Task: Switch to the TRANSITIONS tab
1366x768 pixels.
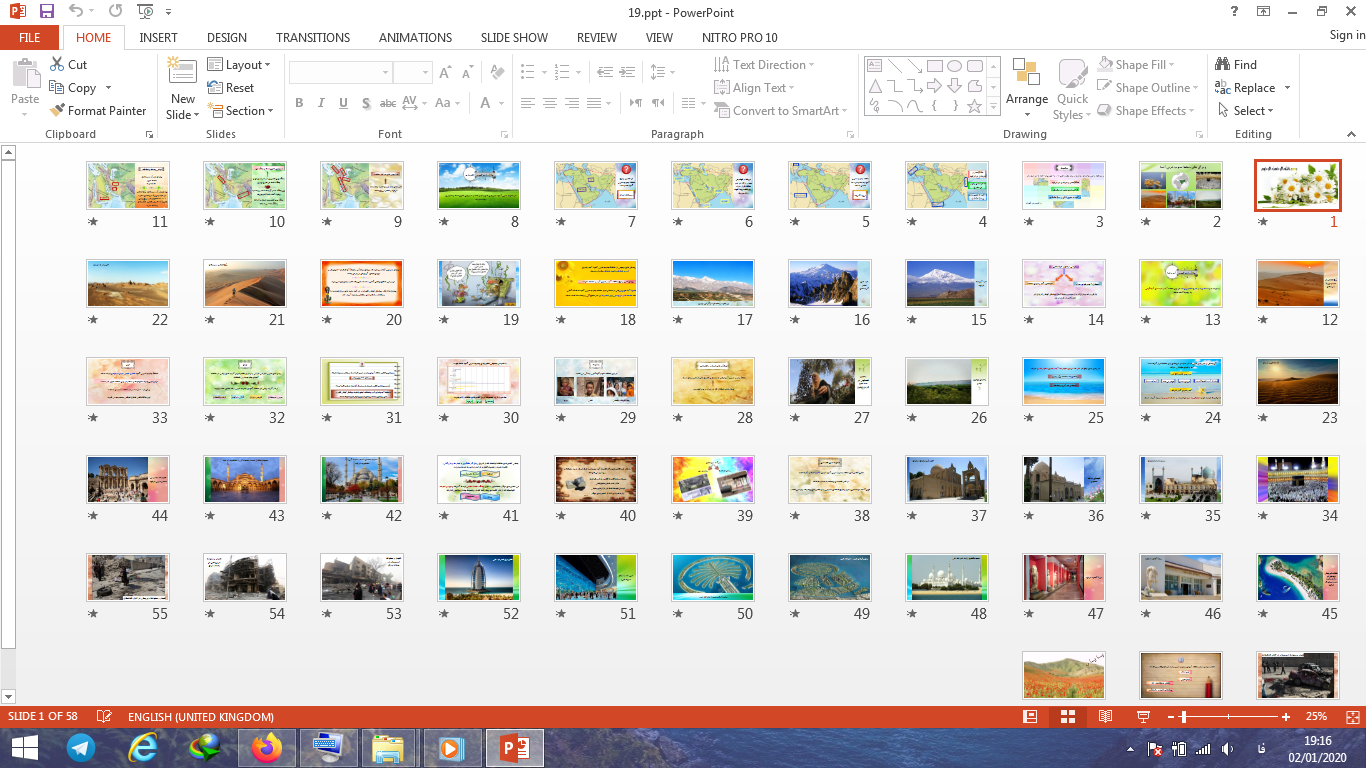Action: pyautogui.click(x=313, y=37)
